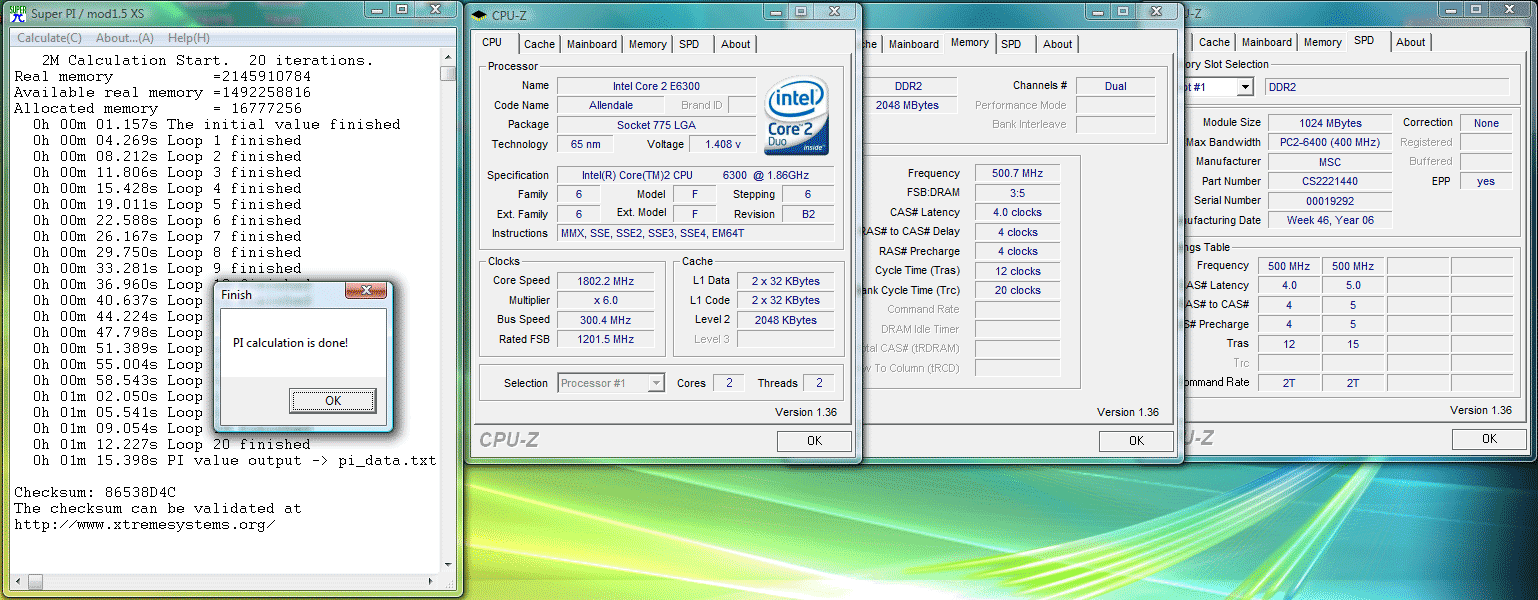Viewport: 1538px width, 600px height.
Task: Click the Module Size value 1024 MBytes
Action: pos(1330,123)
